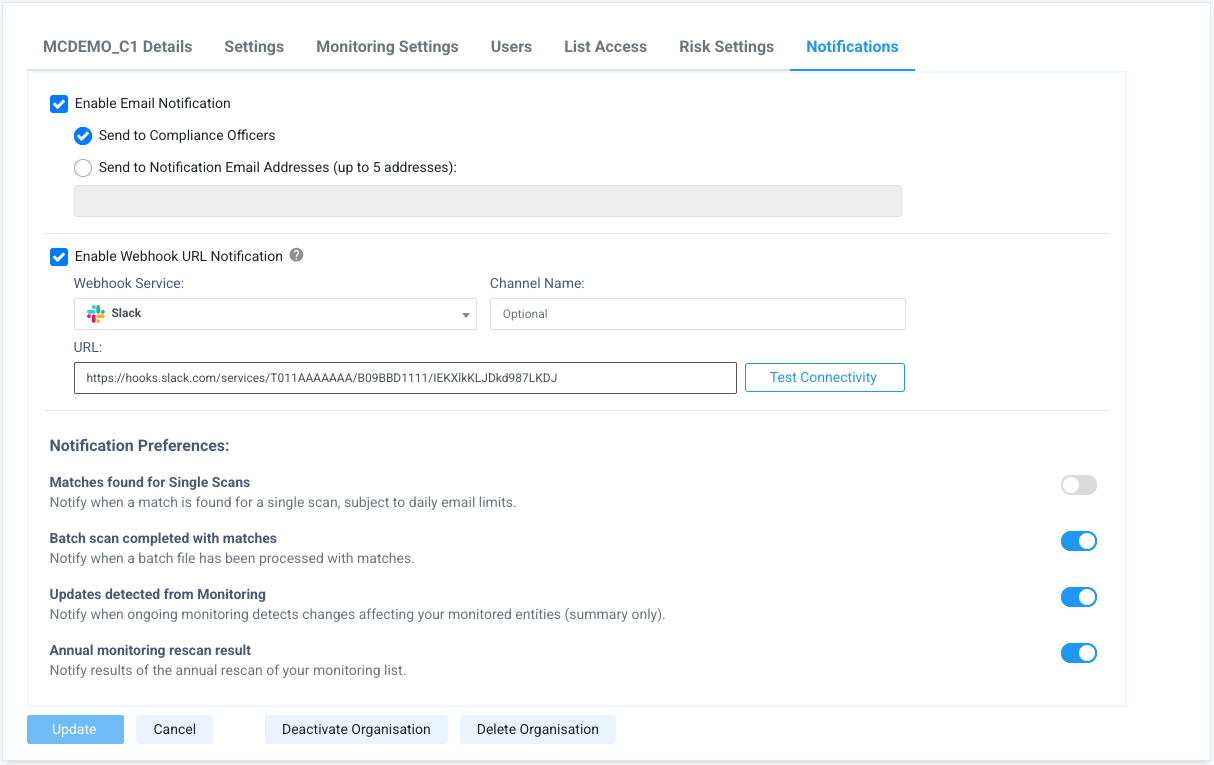Click the Test Connectivity button
1214x765 pixels.
[x=824, y=378]
